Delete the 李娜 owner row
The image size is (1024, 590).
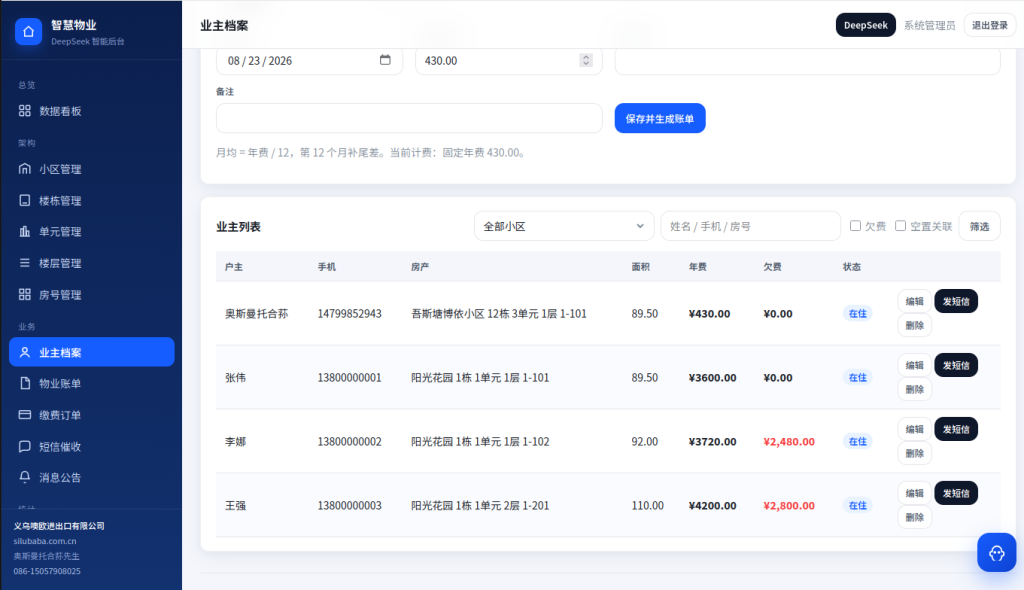[914, 453]
